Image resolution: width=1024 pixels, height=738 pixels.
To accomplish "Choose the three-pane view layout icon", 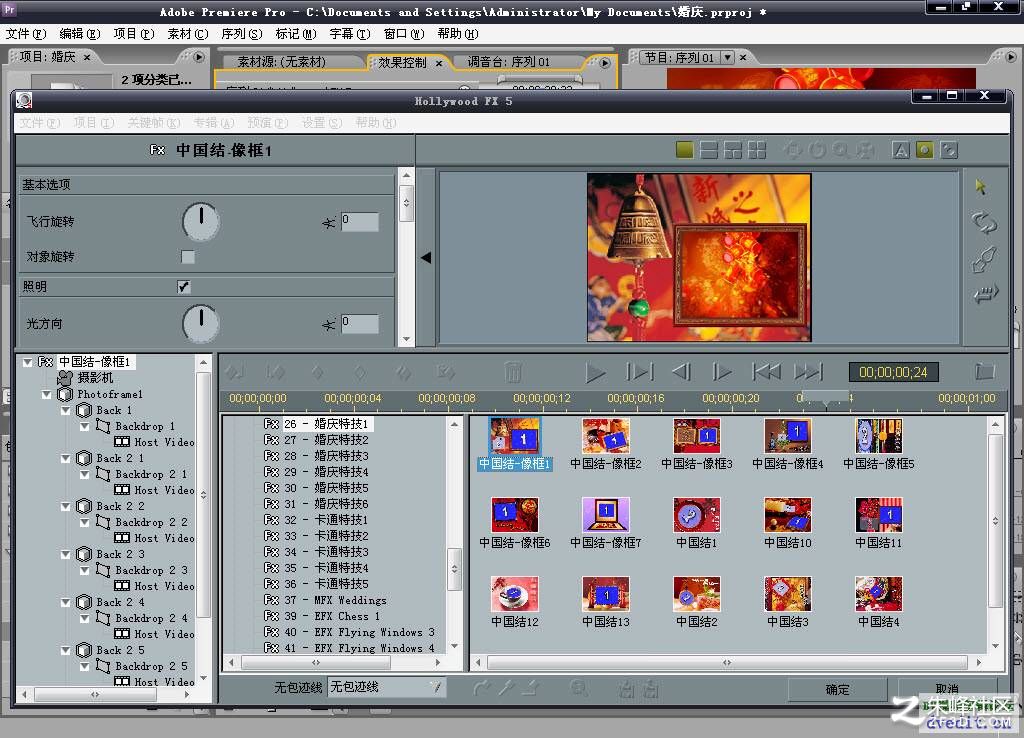I will 733,150.
